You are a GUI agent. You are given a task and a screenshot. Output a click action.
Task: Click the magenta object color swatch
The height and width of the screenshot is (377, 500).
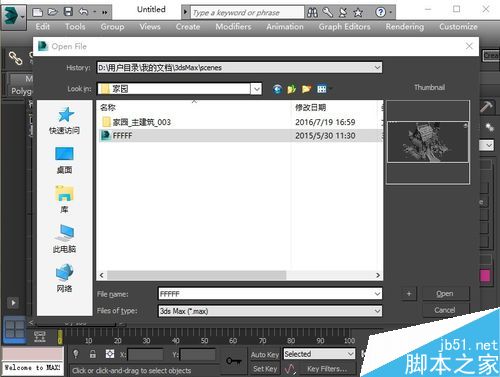485,276
